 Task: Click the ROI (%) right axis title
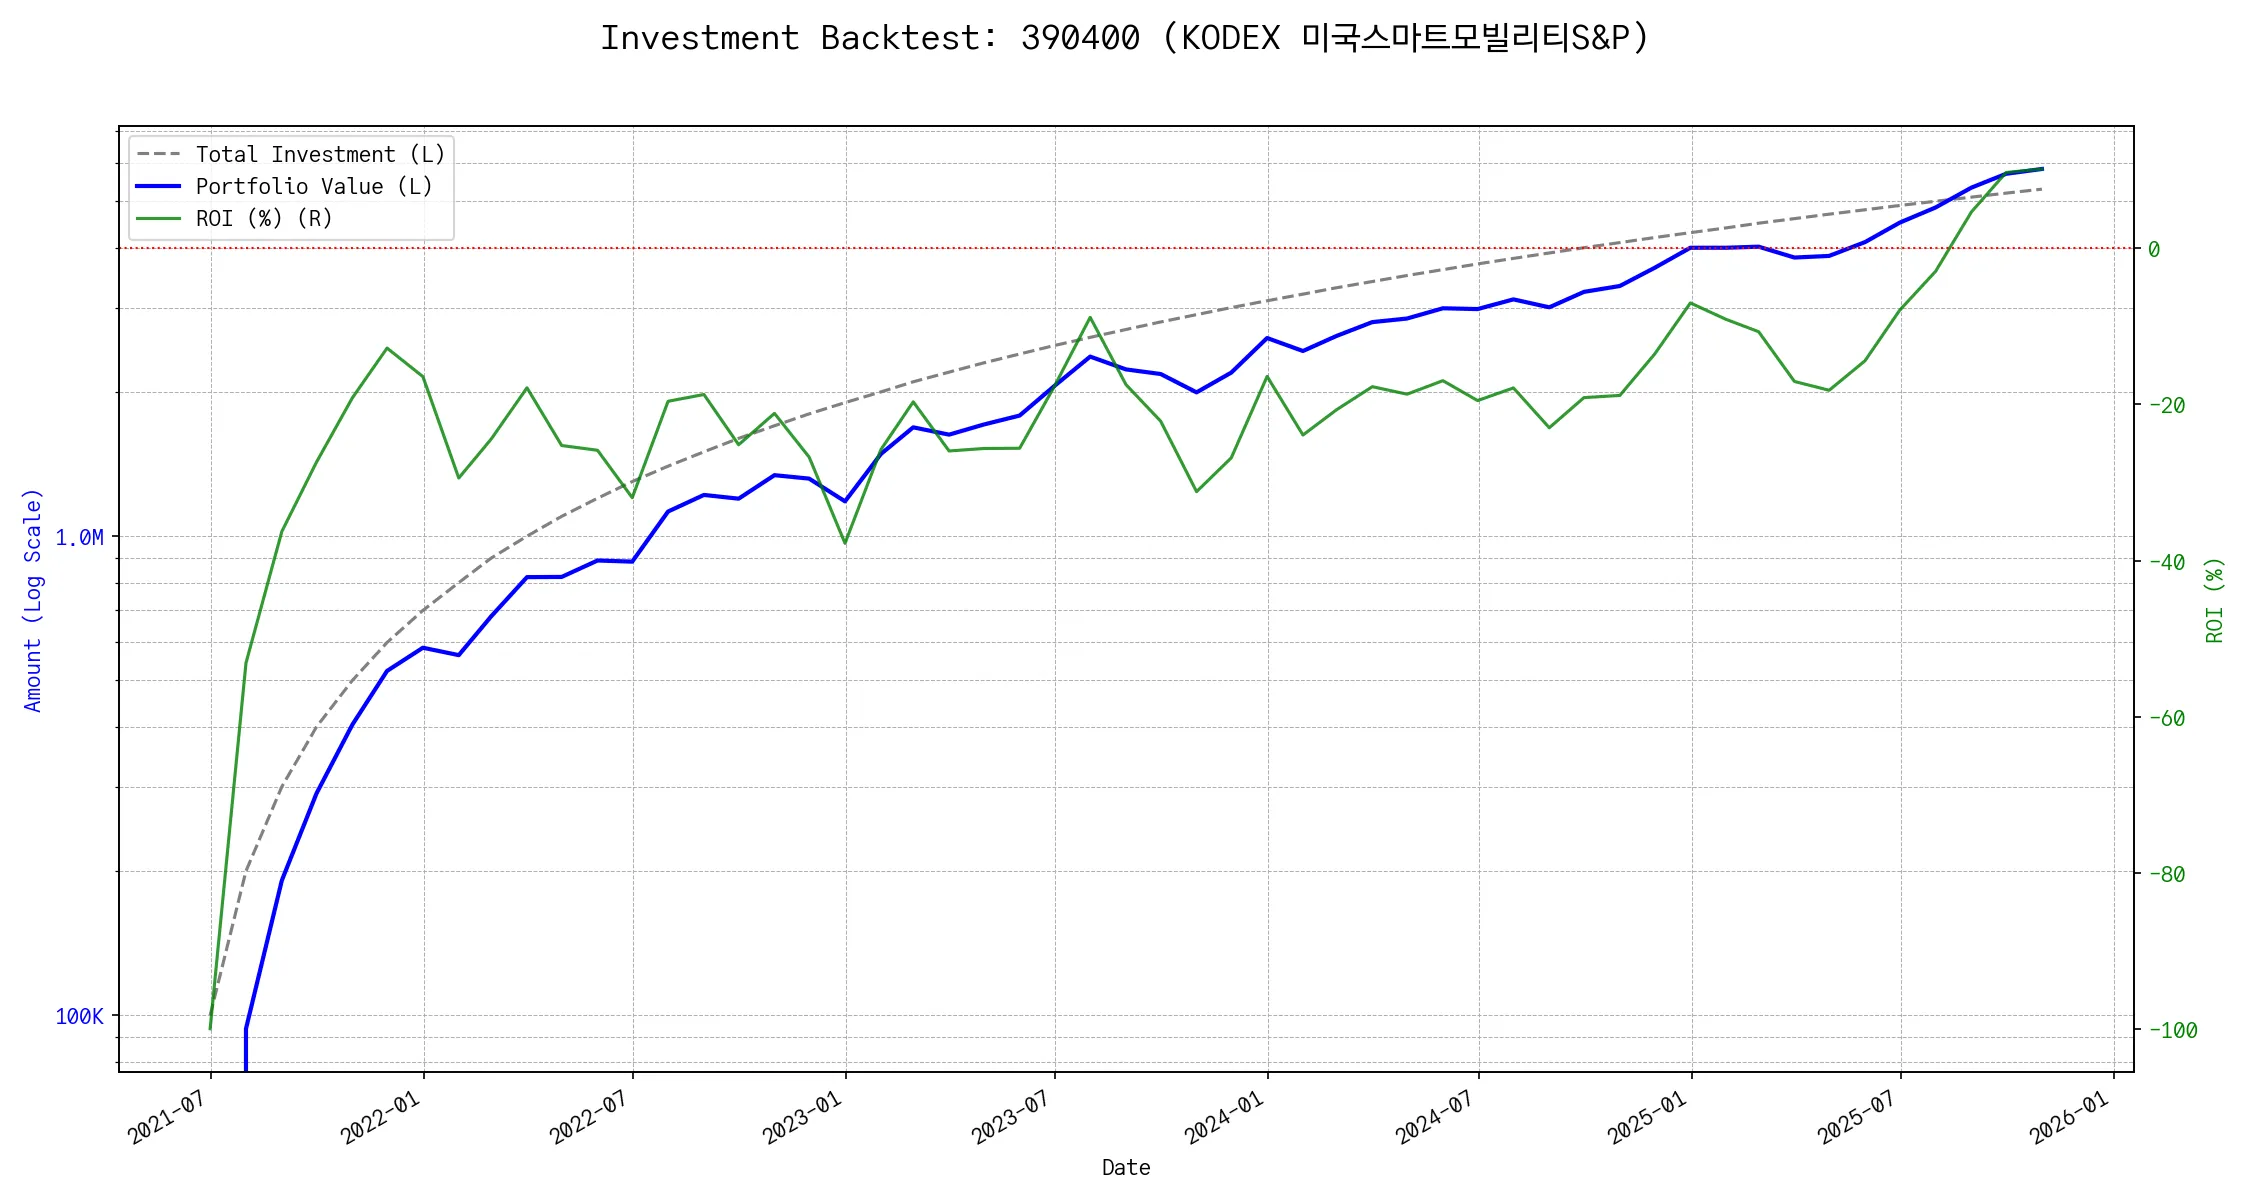2214,600
